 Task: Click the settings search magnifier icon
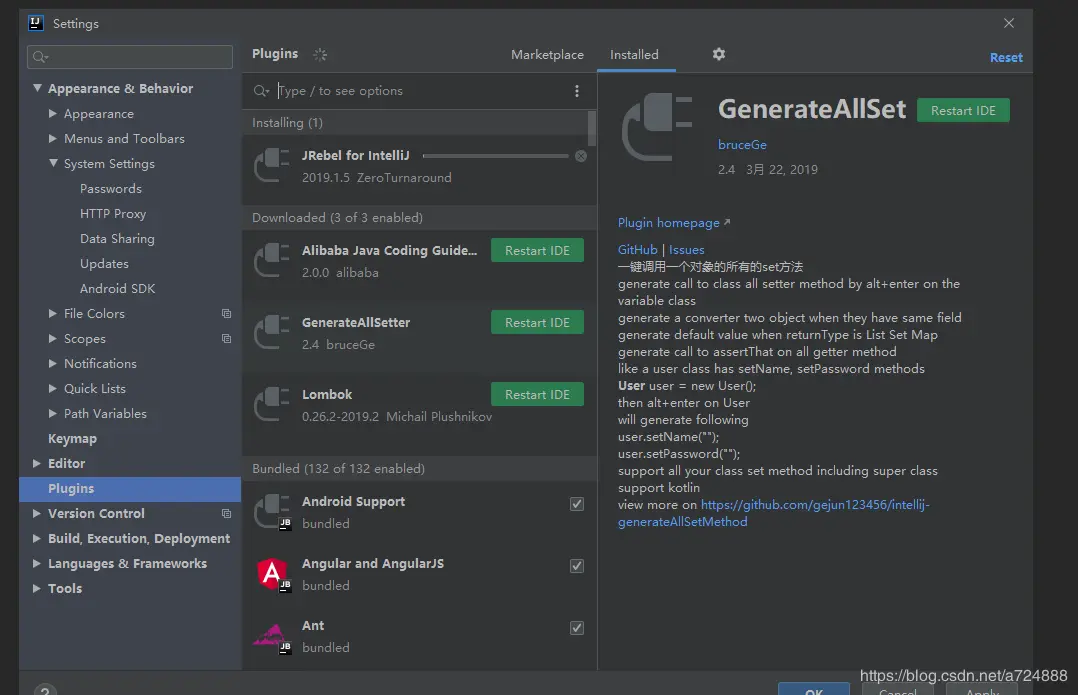41,57
